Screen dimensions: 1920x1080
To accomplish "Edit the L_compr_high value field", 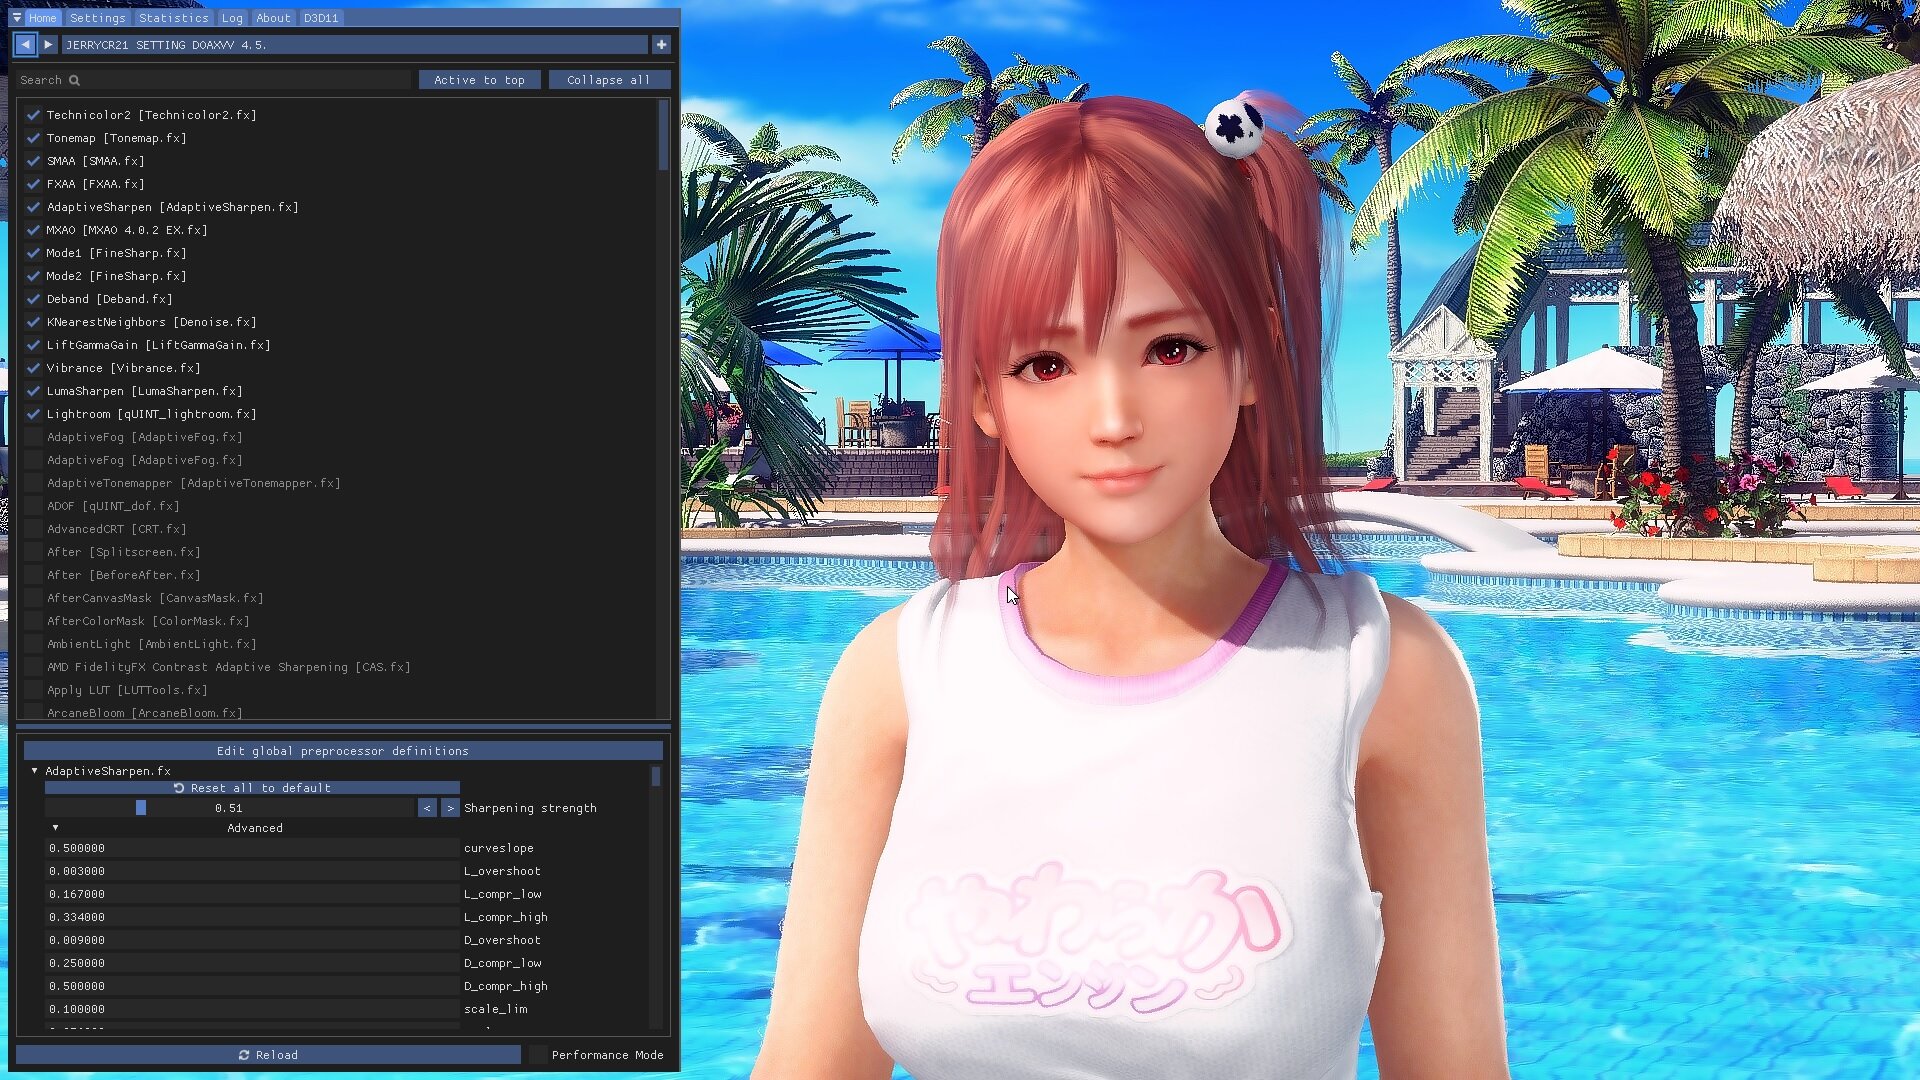I will click(x=252, y=917).
